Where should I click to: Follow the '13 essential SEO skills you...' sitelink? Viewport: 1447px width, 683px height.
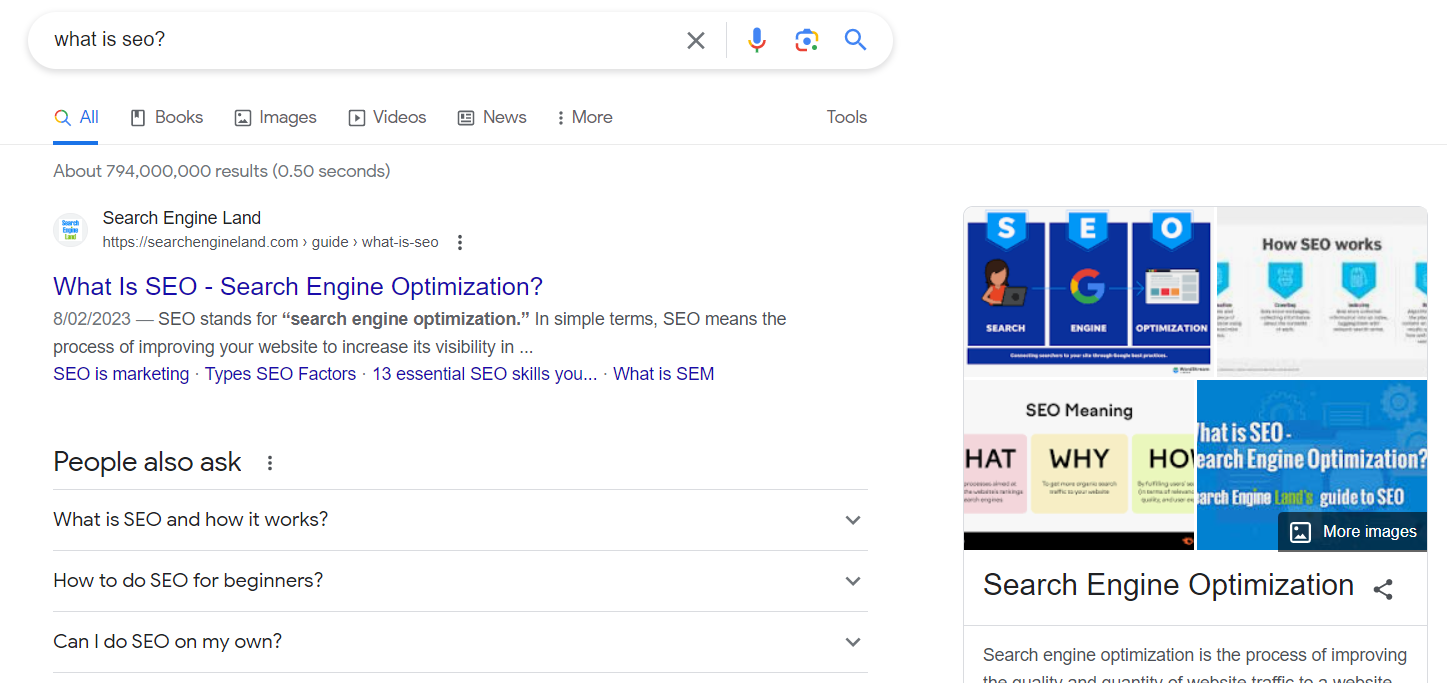(x=485, y=374)
